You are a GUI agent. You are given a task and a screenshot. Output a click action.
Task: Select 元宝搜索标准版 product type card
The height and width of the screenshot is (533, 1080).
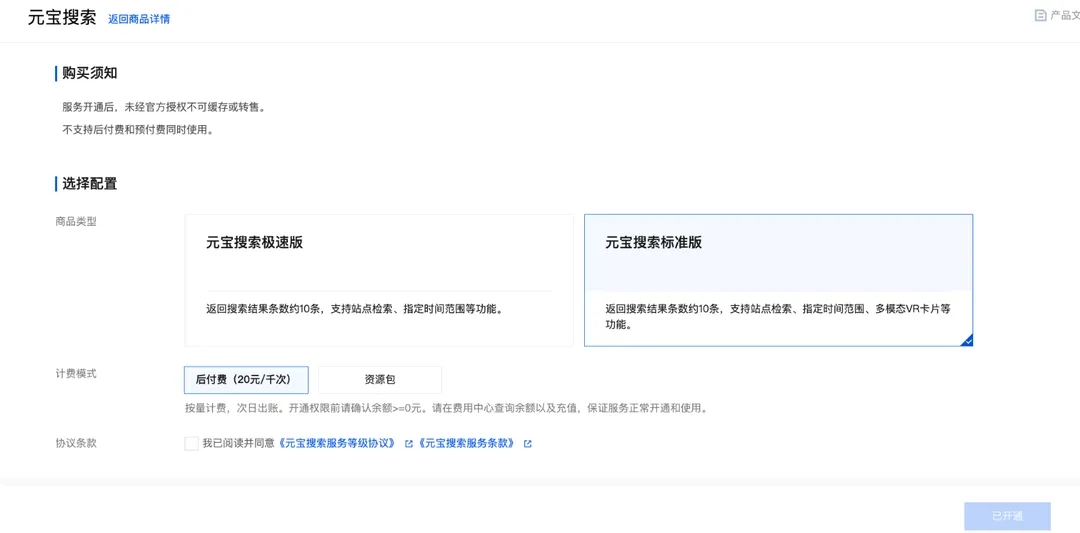click(x=778, y=280)
